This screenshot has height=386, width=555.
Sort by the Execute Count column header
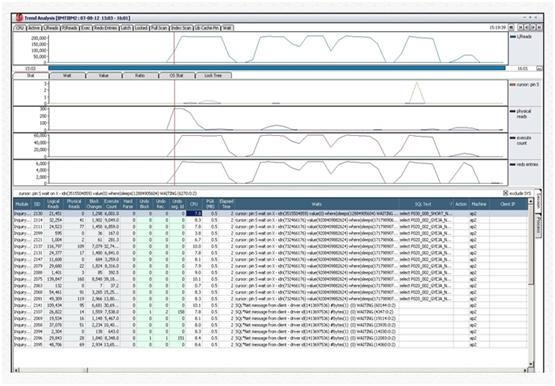point(111,204)
